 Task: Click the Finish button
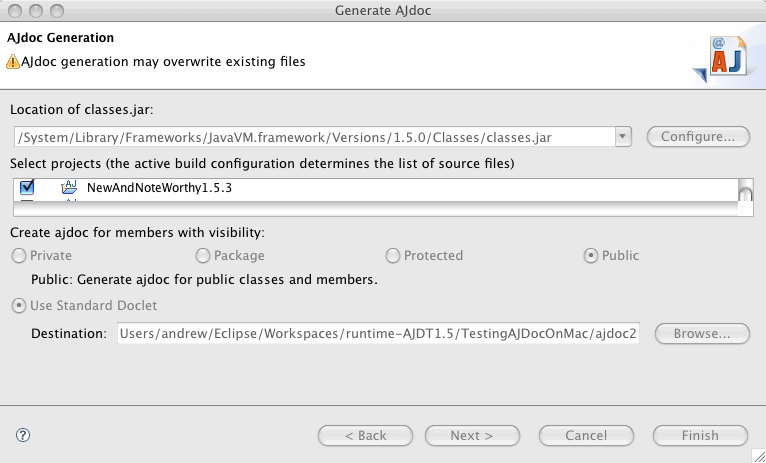(700, 435)
